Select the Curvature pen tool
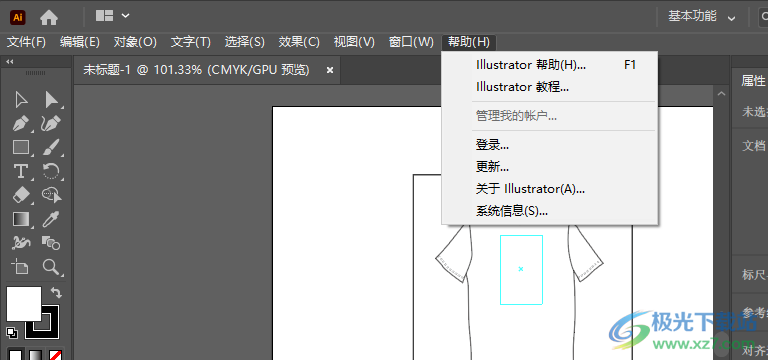The image size is (768, 360). click(51, 123)
